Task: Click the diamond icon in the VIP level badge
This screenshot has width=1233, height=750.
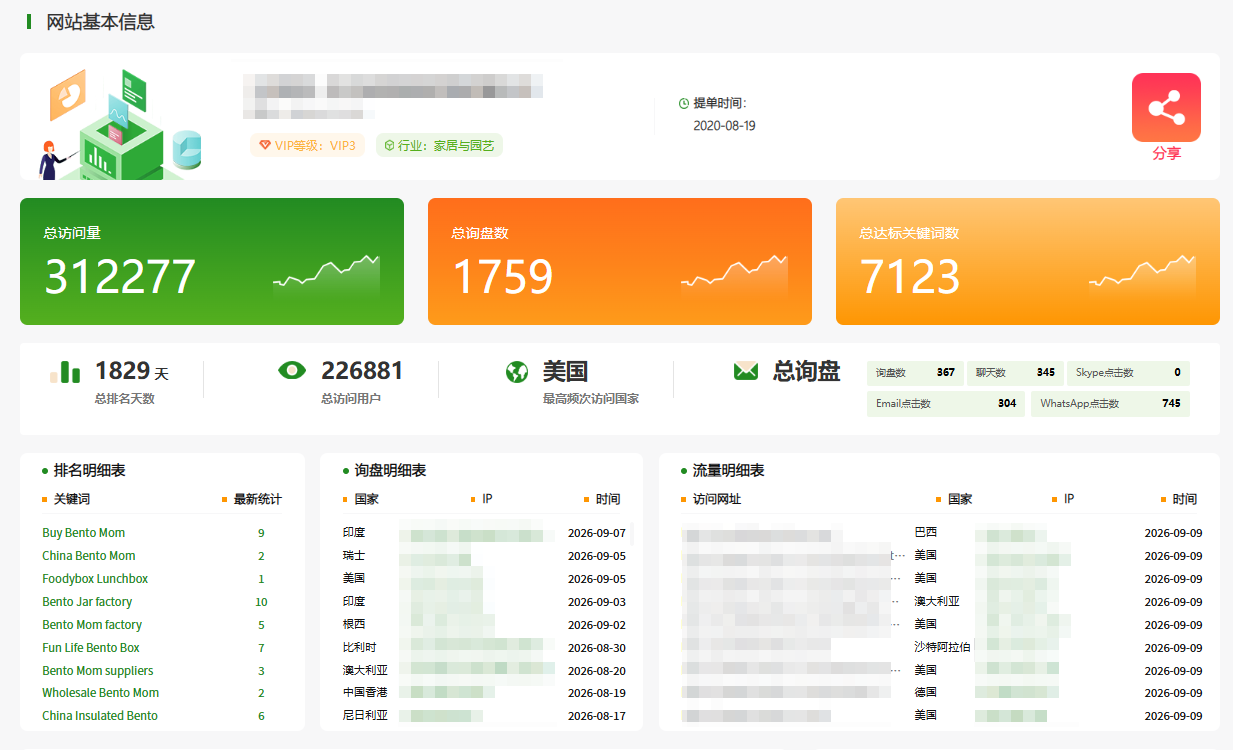Action: (264, 145)
